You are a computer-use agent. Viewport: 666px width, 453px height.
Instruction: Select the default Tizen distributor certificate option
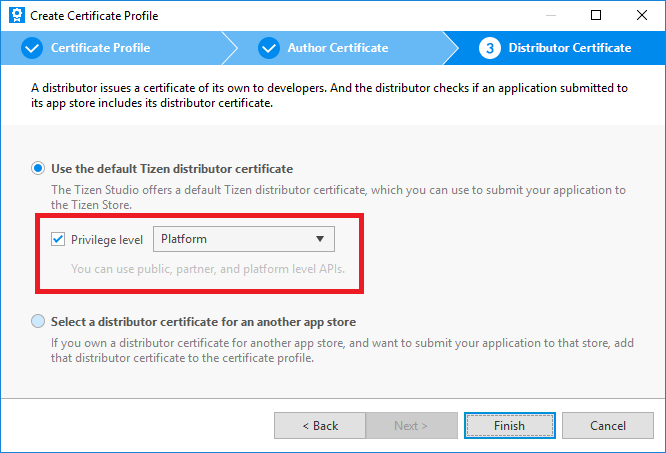(x=39, y=168)
